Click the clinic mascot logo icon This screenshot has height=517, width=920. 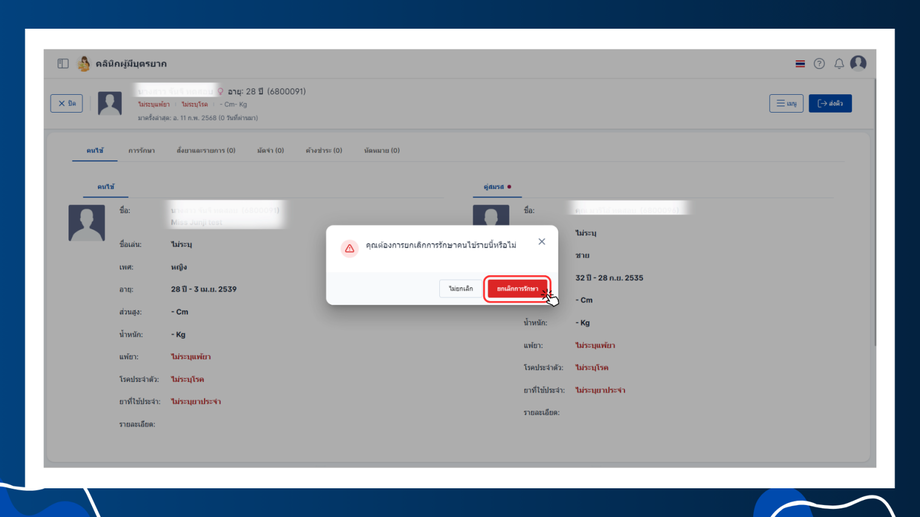pos(84,63)
